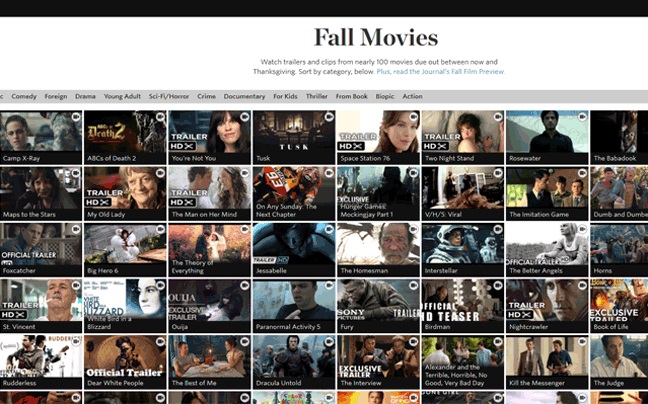Click the video camera icon on Fury tile
The height and width of the screenshot is (404, 648).
(x=413, y=285)
